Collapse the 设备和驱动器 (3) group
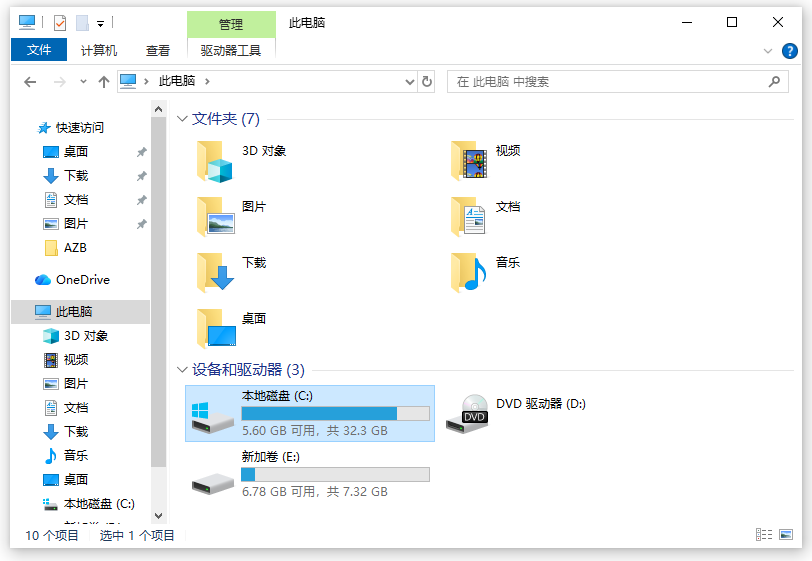The image size is (812, 561). click(182, 369)
